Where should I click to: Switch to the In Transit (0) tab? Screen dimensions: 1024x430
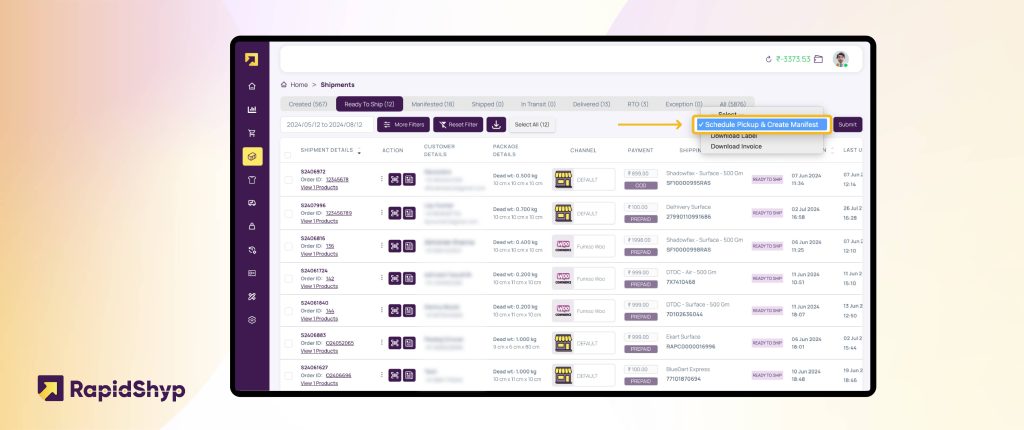[x=538, y=104]
